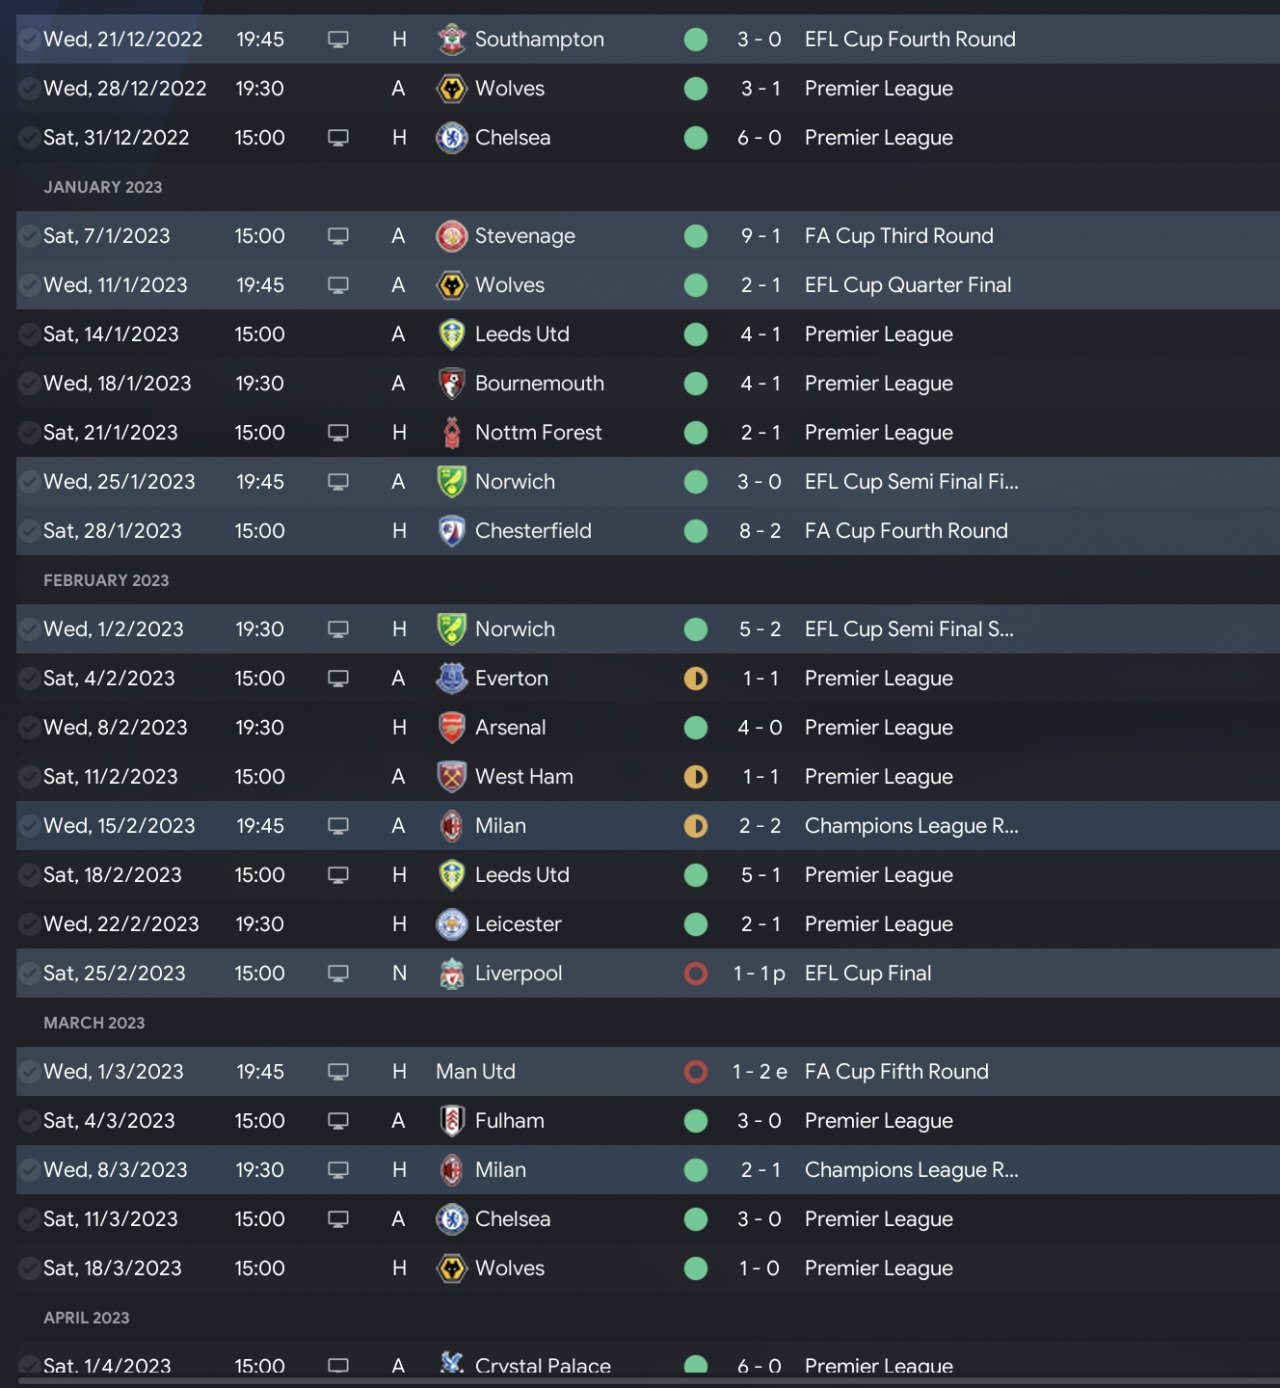Toggle the tick beside Sat, 18/3/2023 fixture
Screen dimensions: 1280x1388
[29, 1269]
